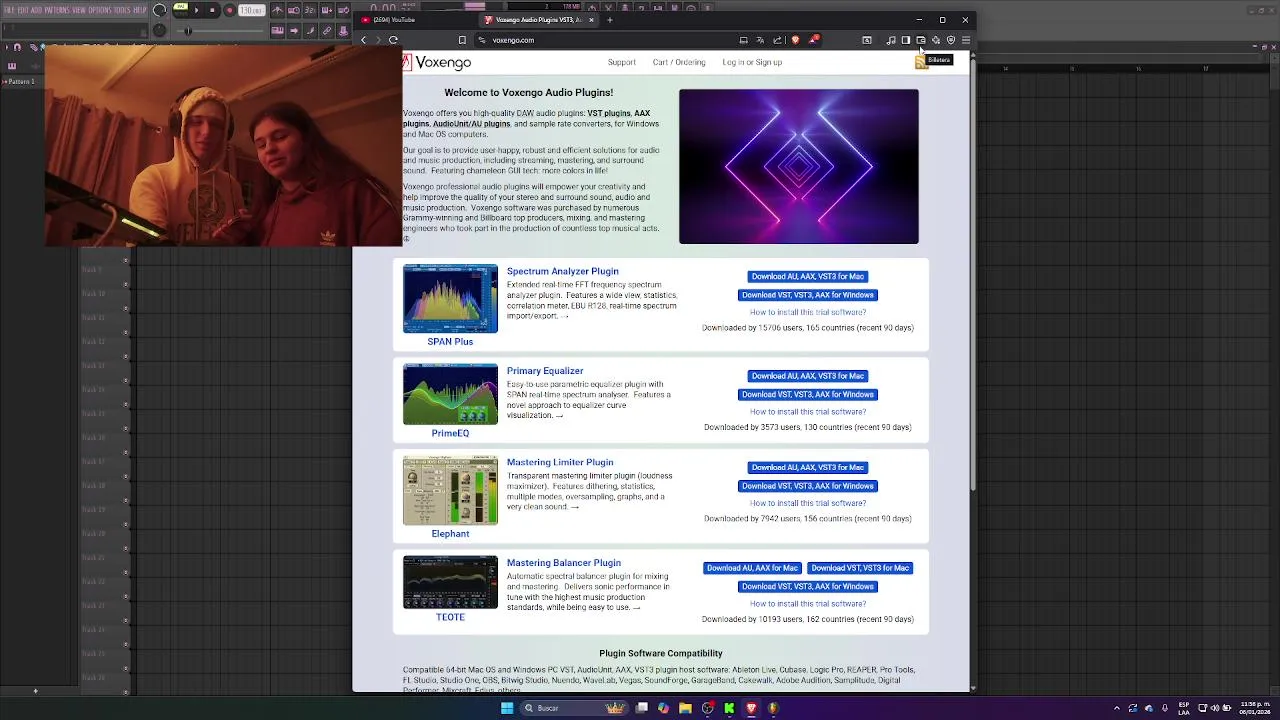Click the VPN shield icon in browser toolbar

point(951,40)
